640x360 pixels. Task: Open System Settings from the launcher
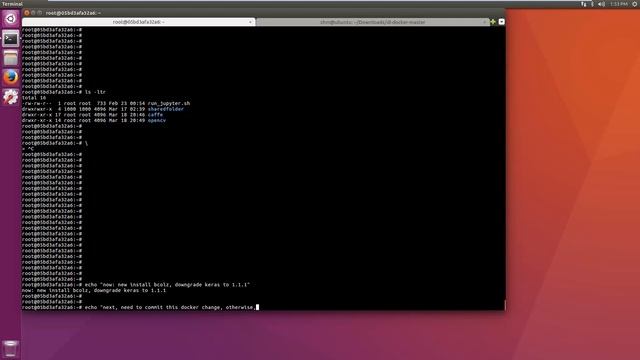(x=11, y=97)
